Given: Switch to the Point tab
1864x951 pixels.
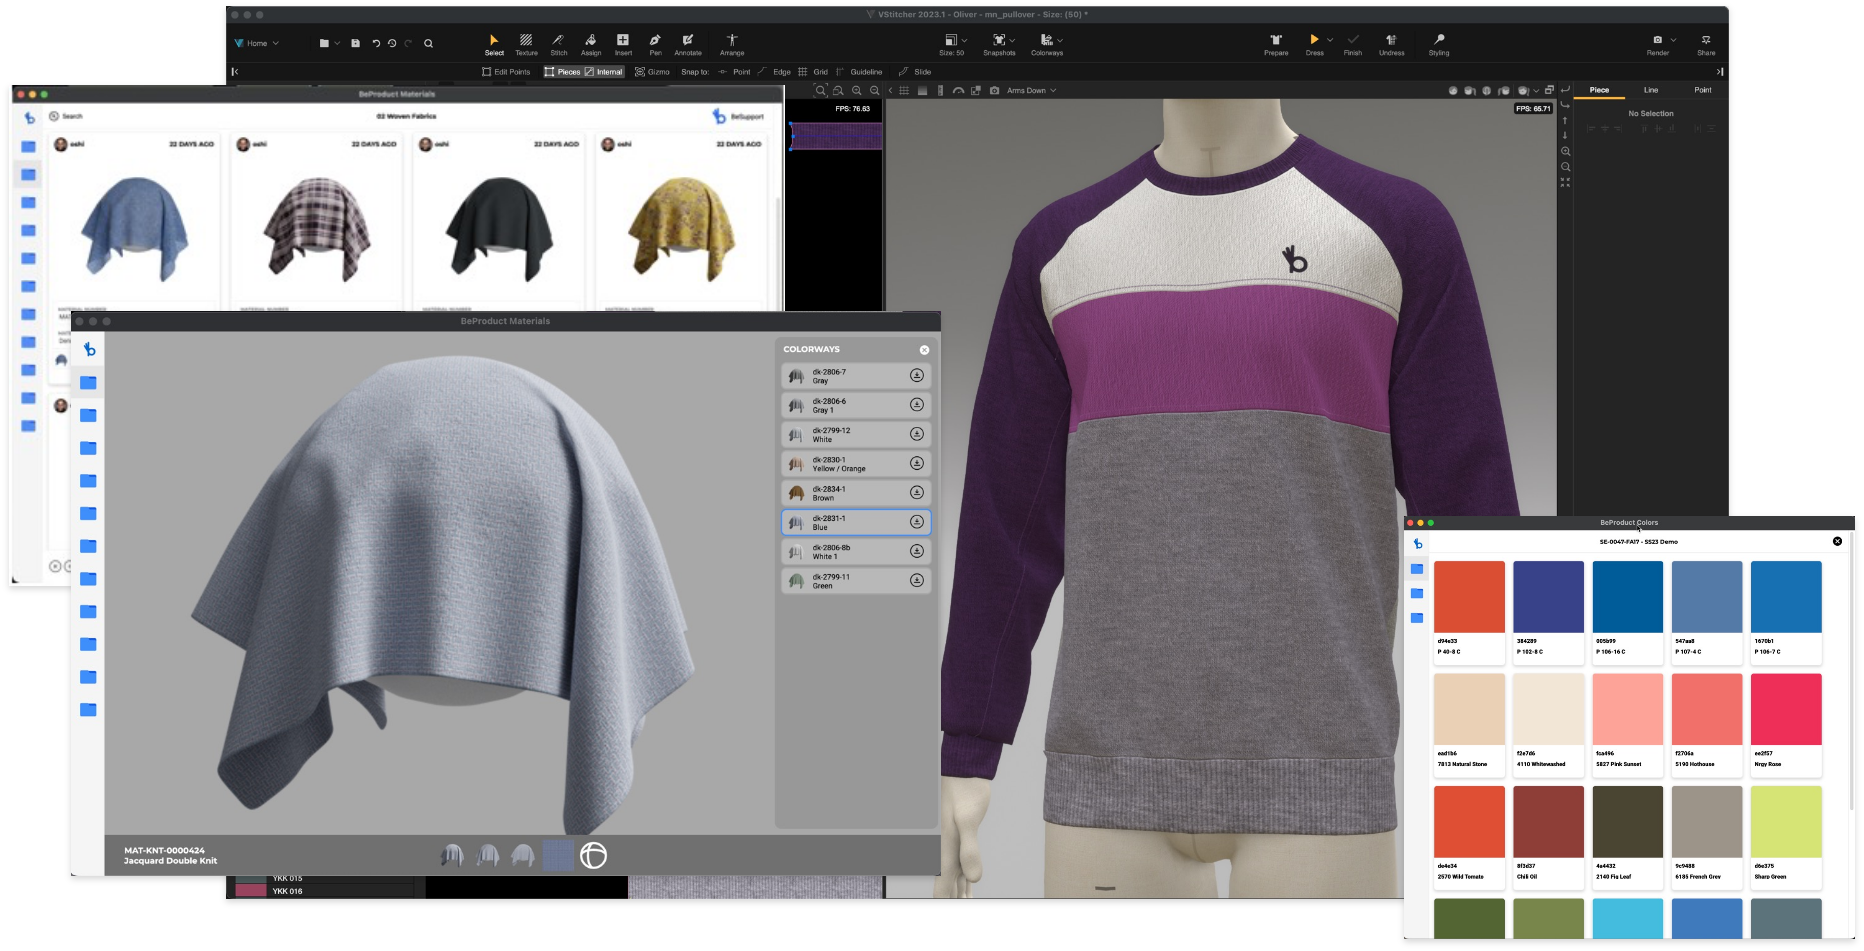Looking at the screenshot, I should 1702,90.
